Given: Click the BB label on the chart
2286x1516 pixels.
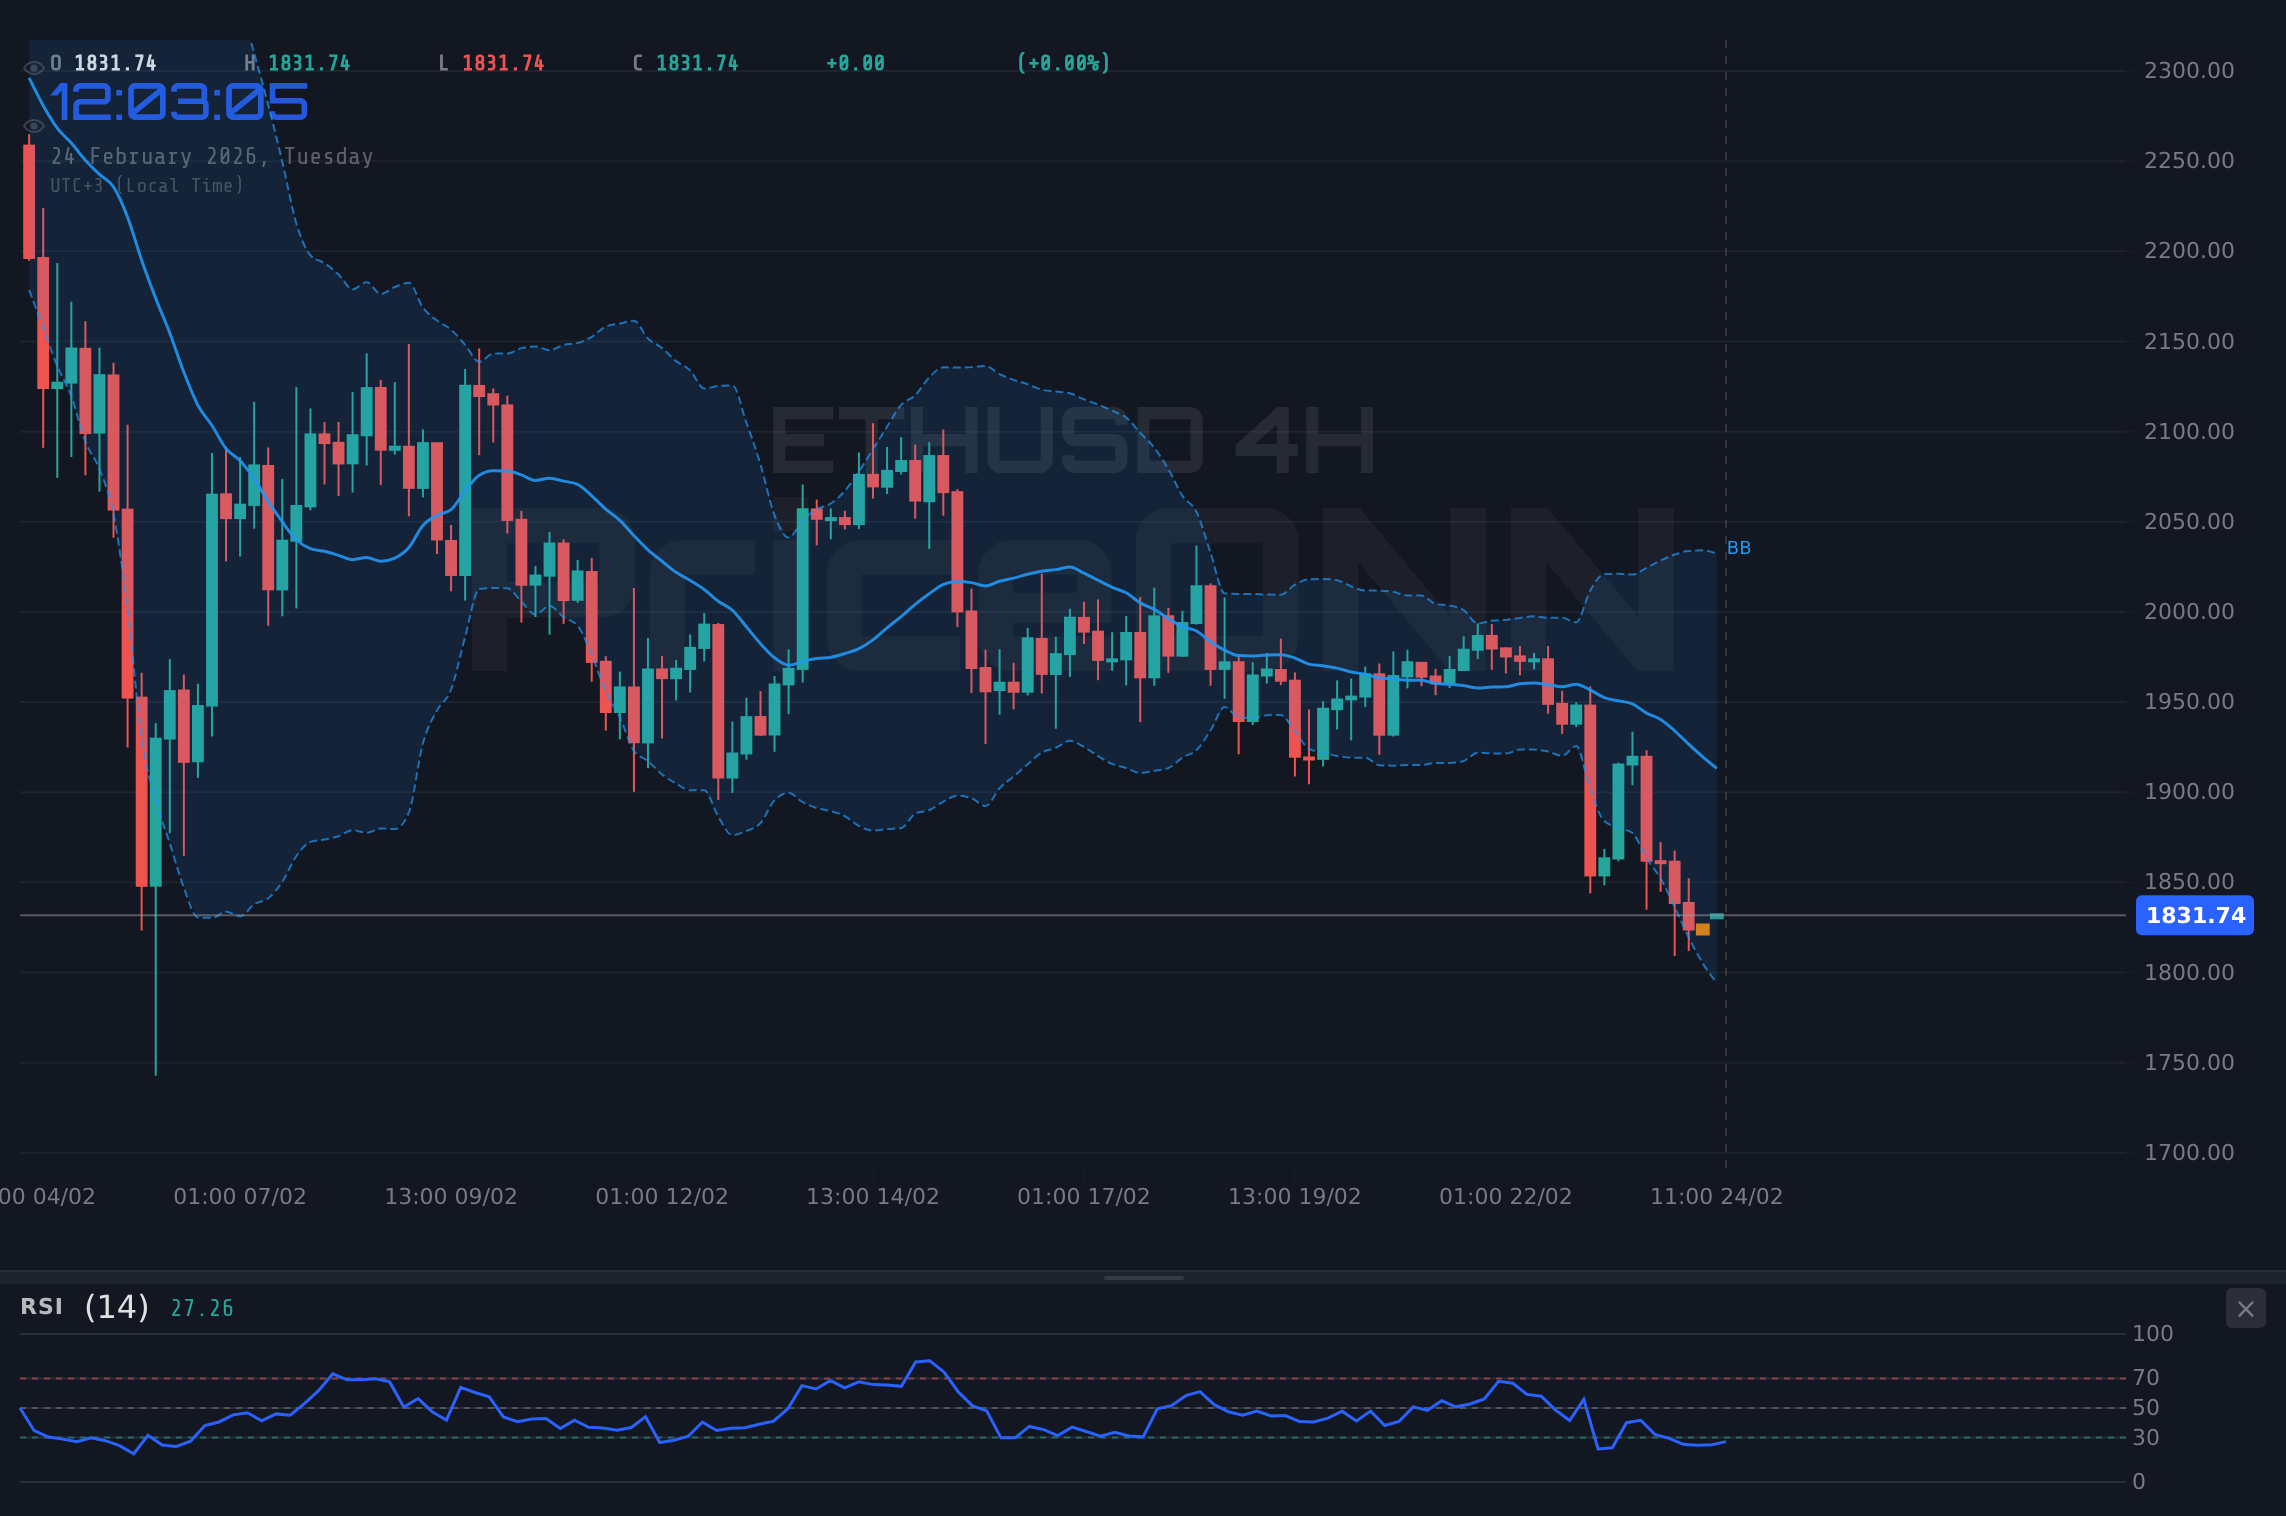Looking at the screenshot, I should (1739, 547).
